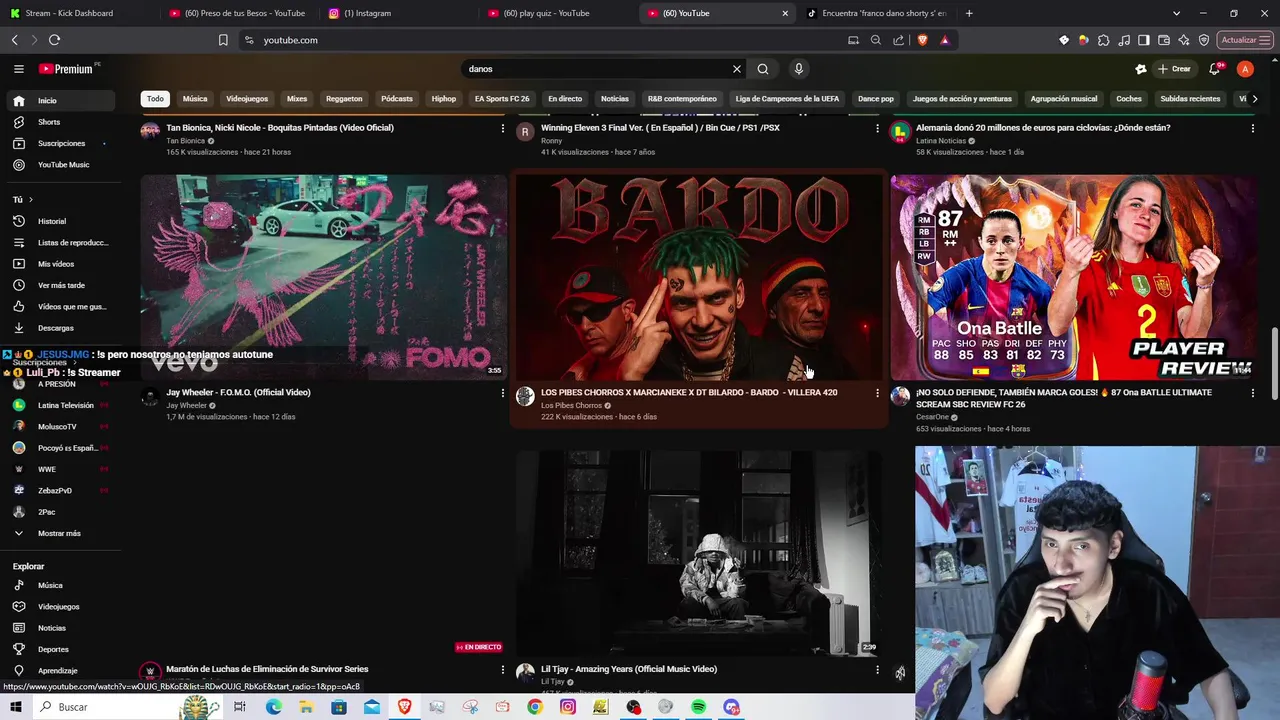This screenshot has width=1280, height=720.
Task: Switch to the Instagram tab
Action: (400, 13)
